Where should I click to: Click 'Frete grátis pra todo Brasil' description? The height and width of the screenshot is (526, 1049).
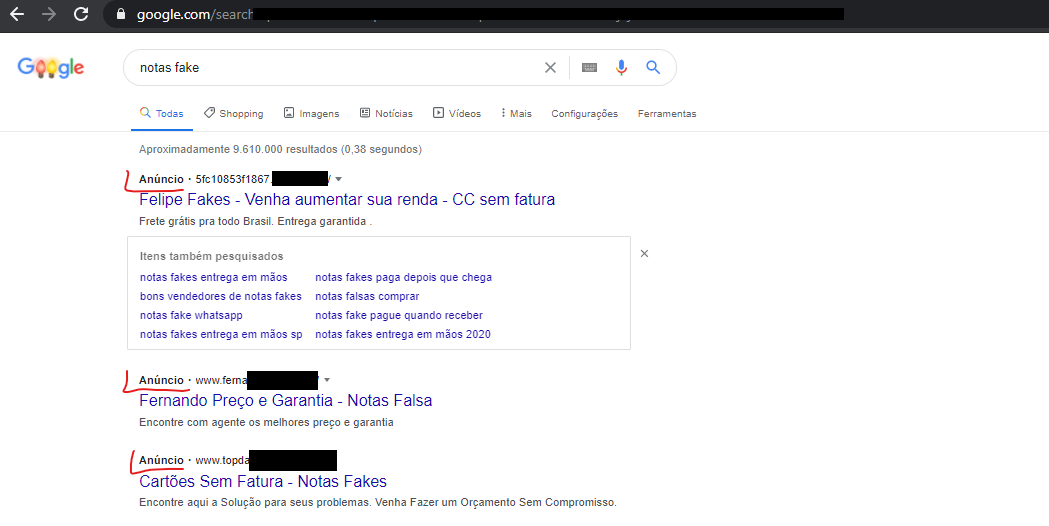click(256, 222)
